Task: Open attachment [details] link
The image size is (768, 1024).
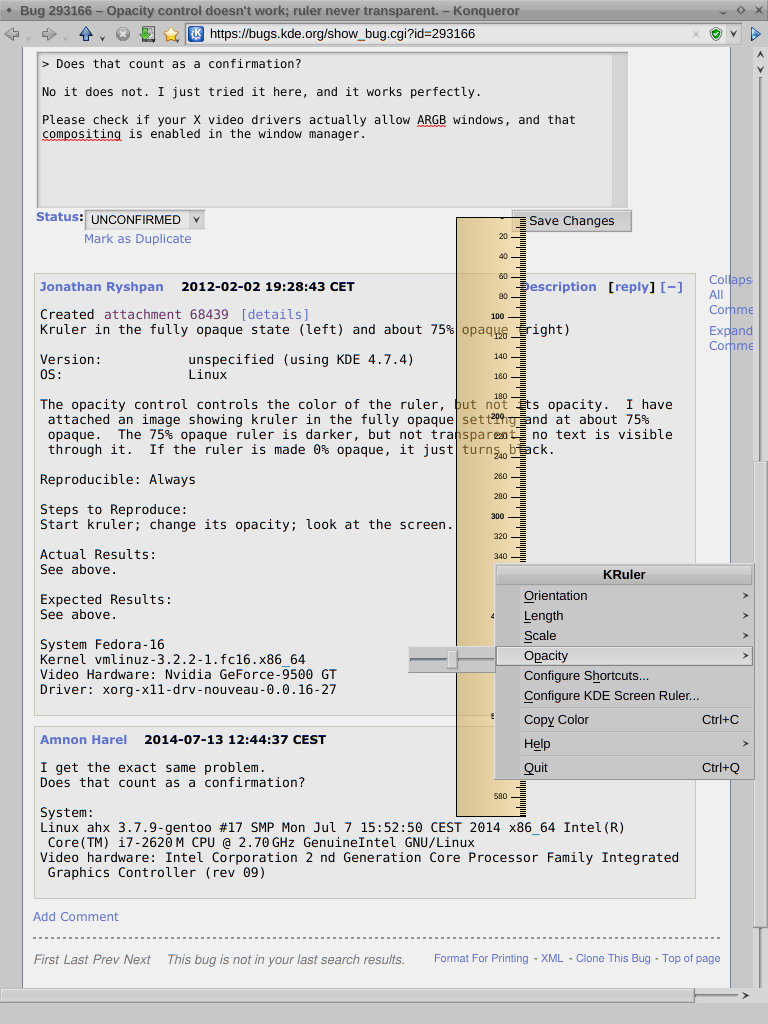Action: (275, 315)
